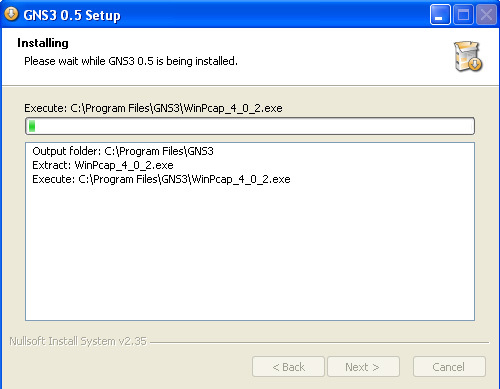Click the 'Installing' heading text

[43, 43]
